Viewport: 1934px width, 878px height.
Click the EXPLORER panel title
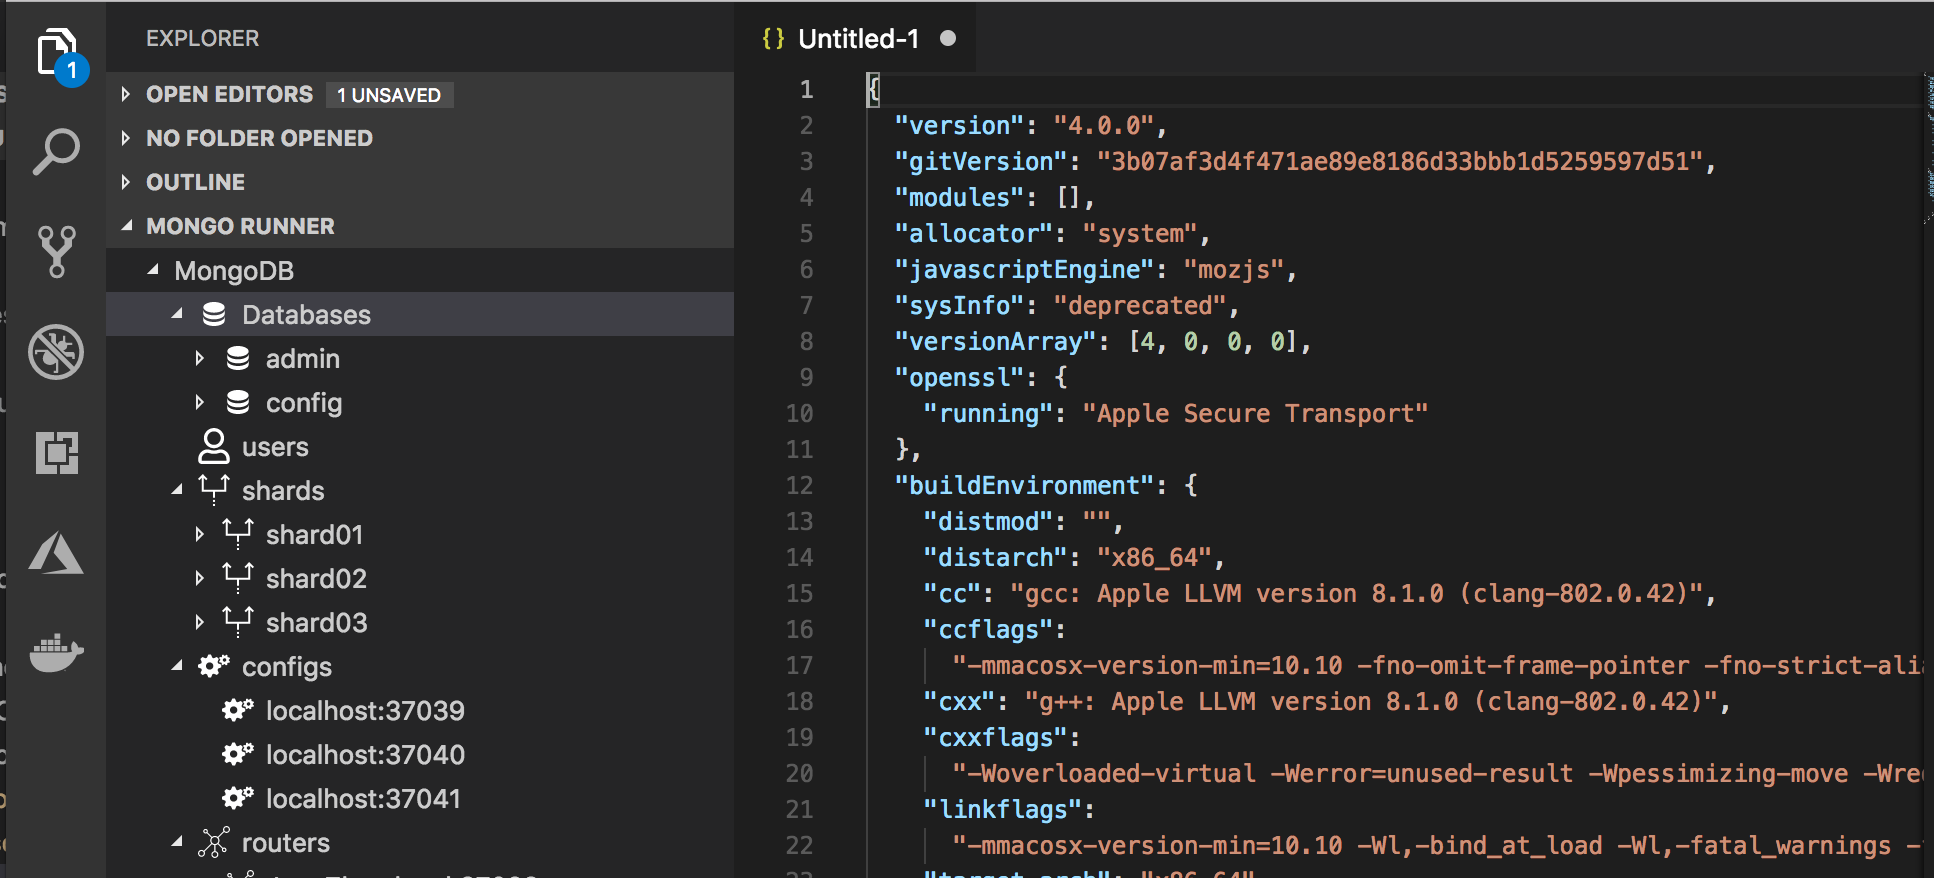[202, 39]
